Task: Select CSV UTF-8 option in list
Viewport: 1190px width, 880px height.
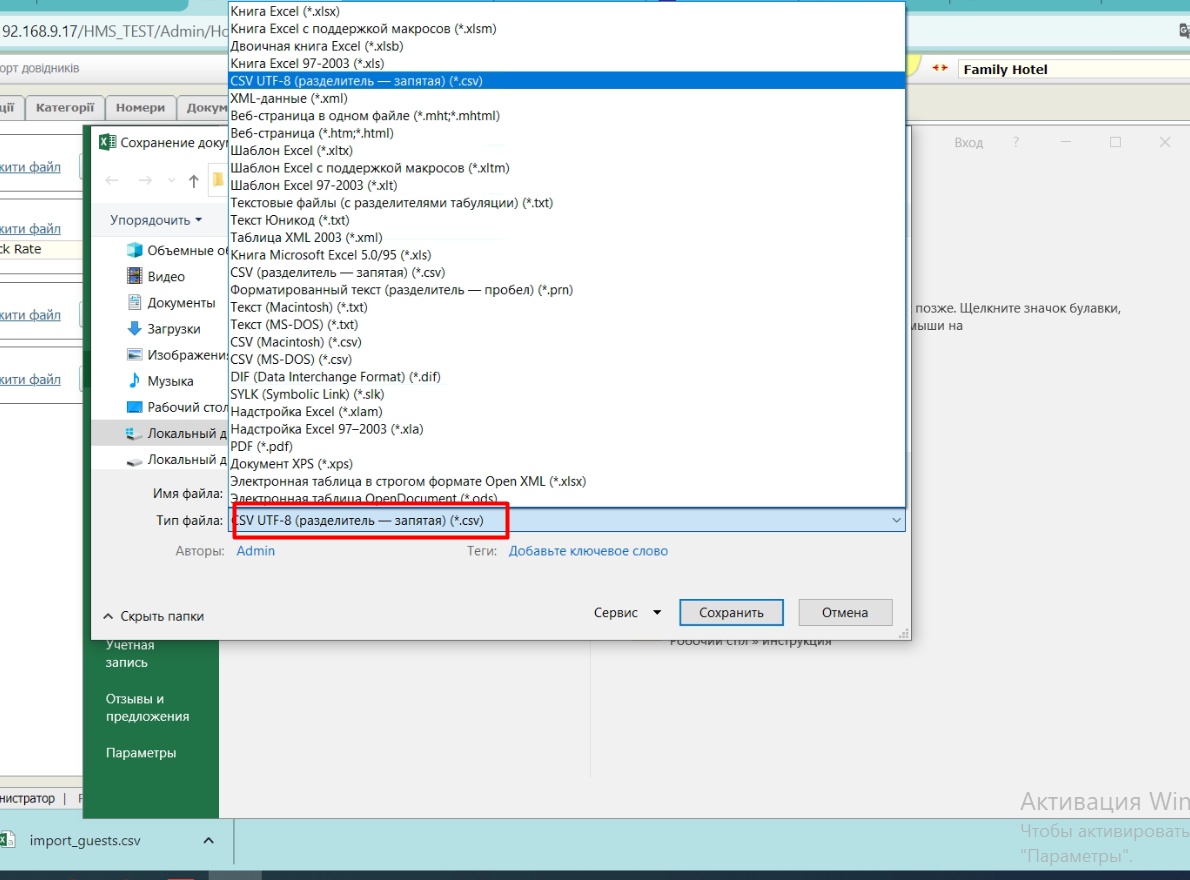Action: pyautogui.click(x=356, y=81)
